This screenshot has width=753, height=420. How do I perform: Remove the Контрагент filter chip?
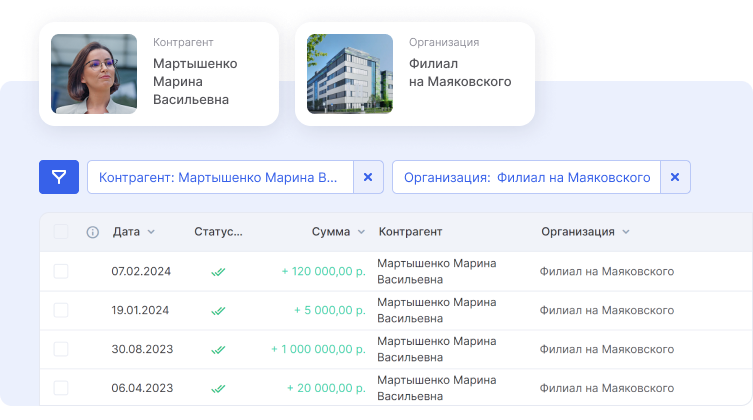(x=367, y=177)
